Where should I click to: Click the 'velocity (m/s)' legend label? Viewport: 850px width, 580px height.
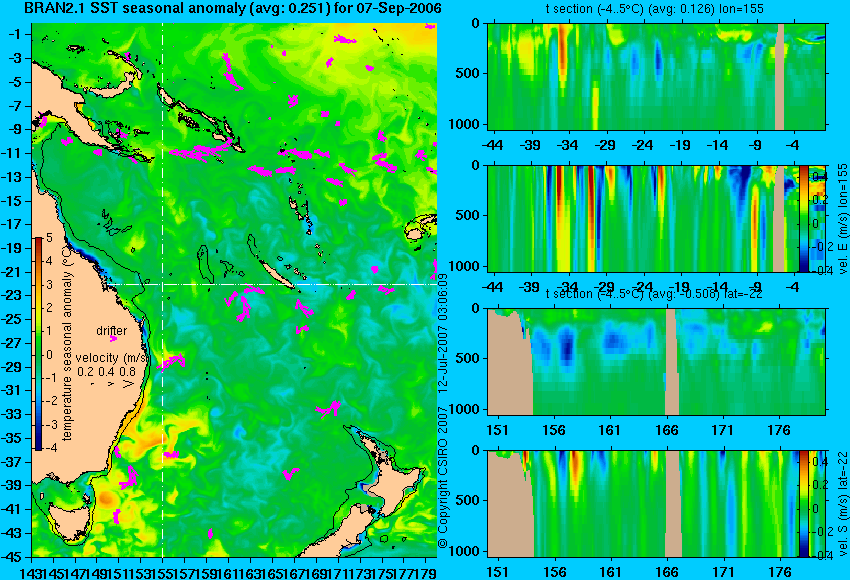click(x=112, y=358)
